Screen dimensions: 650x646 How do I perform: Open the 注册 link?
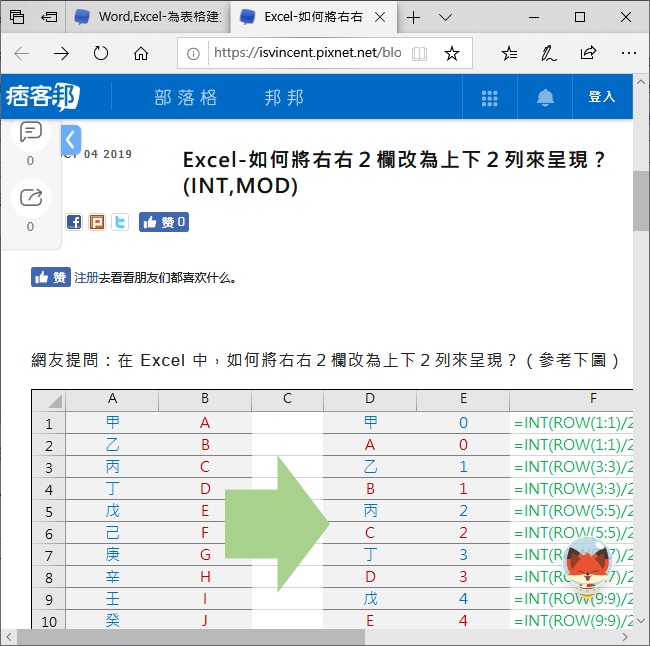coord(86,277)
